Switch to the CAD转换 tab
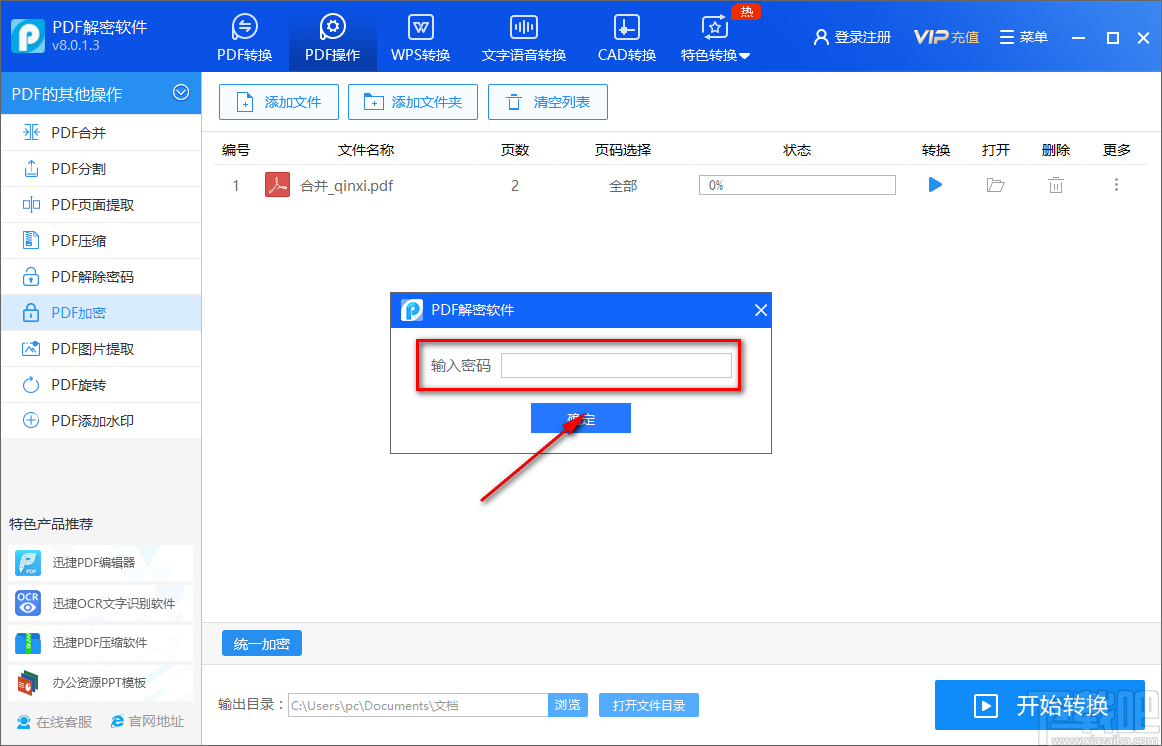The width and height of the screenshot is (1162, 746). pos(627,39)
